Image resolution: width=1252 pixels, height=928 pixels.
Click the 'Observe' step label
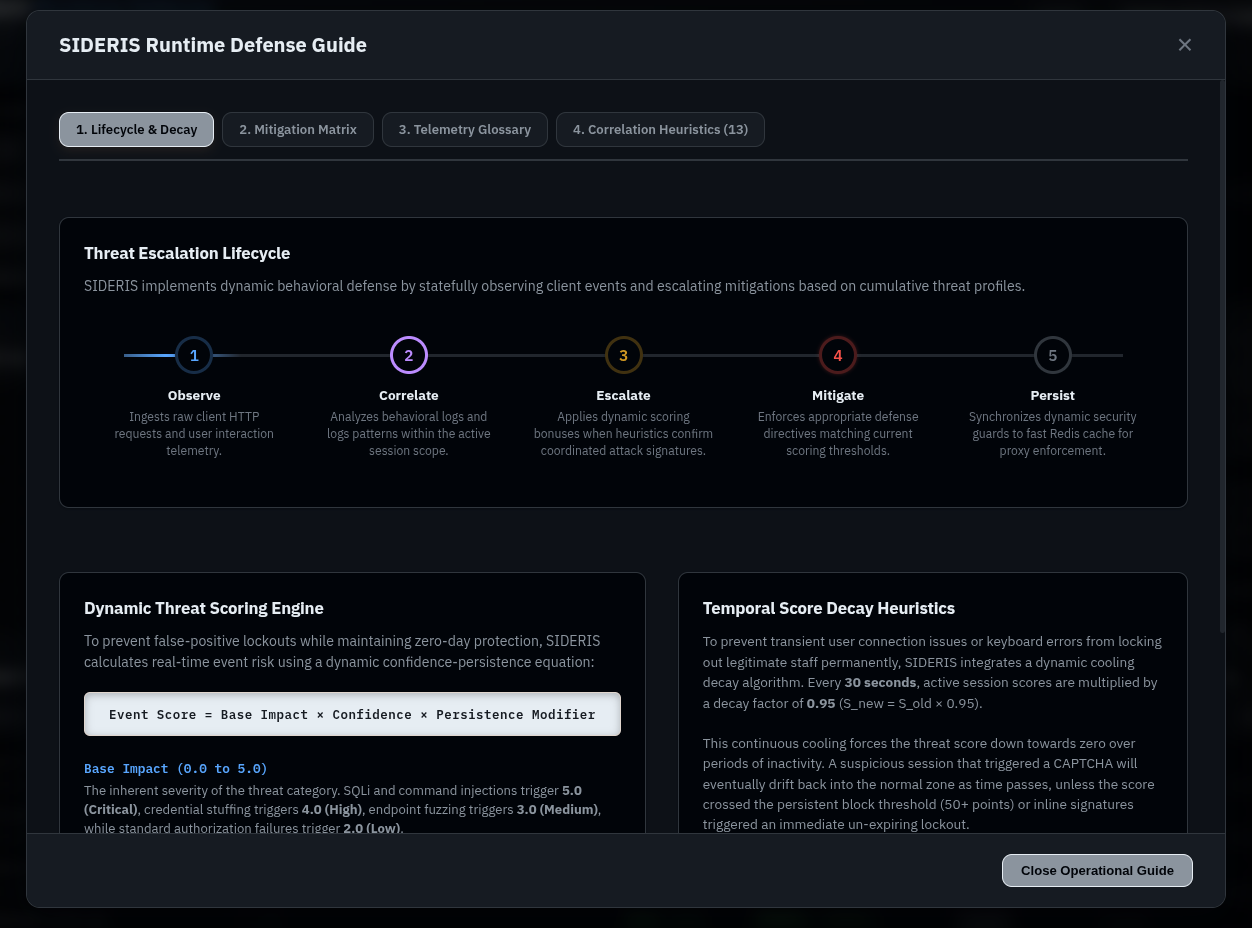pos(194,395)
